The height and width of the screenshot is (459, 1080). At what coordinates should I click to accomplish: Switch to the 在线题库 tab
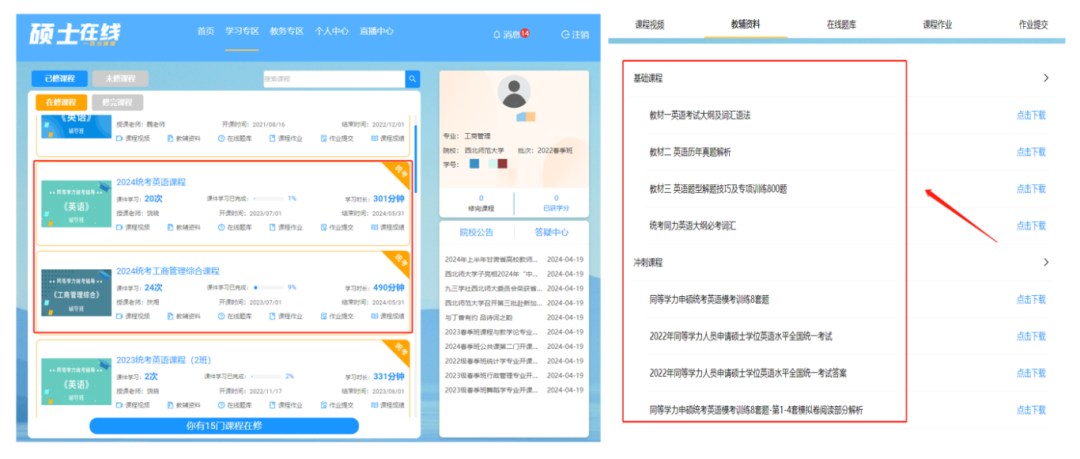pyautogui.click(x=841, y=25)
